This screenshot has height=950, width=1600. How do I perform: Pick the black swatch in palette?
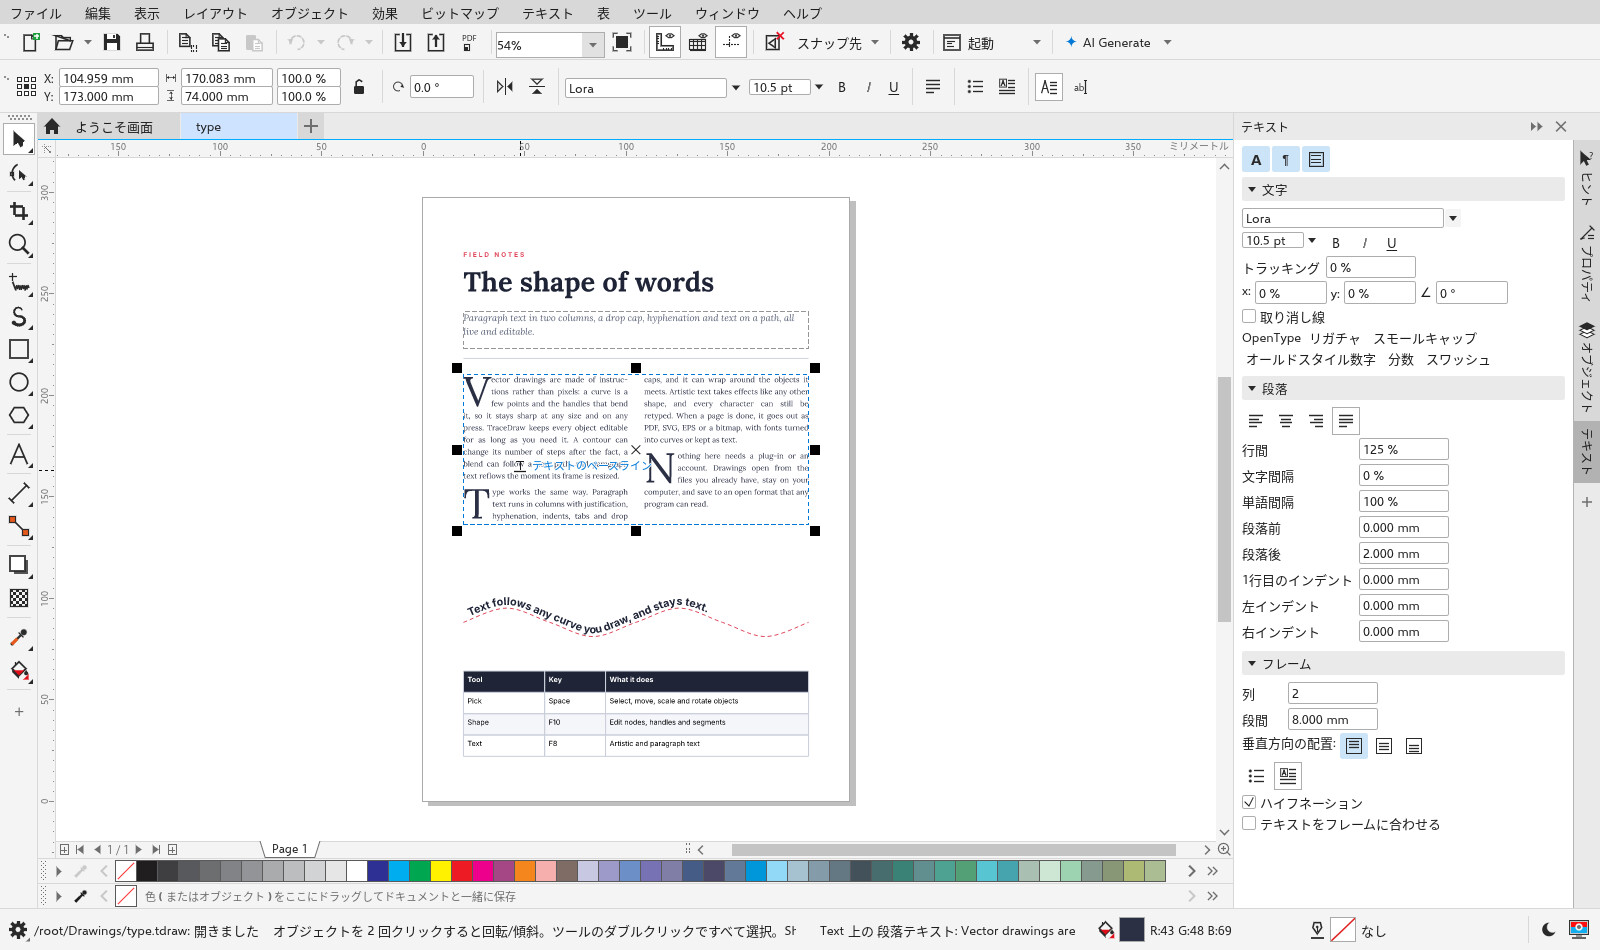[x=147, y=871]
